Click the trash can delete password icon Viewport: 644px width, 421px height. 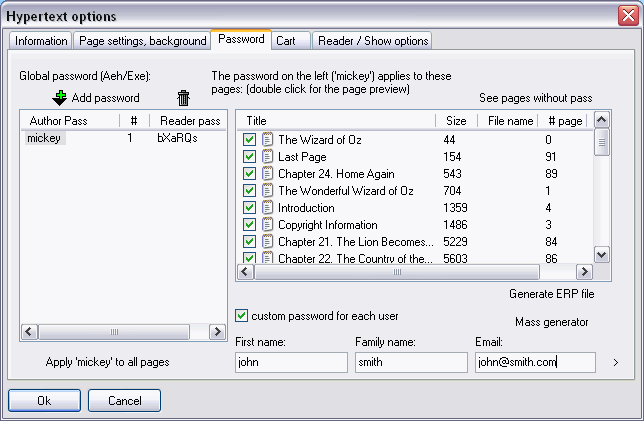pos(184,98)
